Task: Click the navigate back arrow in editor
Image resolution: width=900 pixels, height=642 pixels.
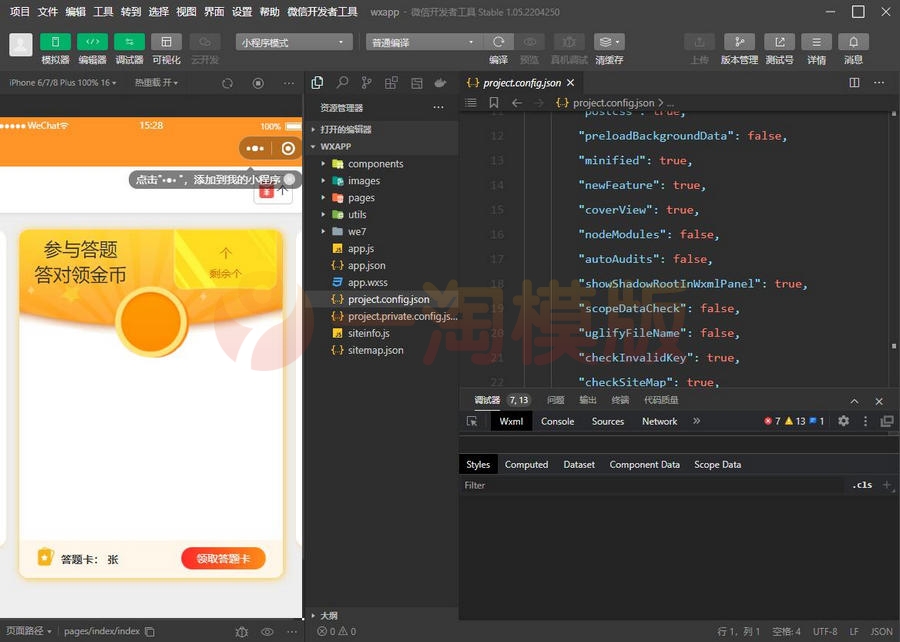Action: tap(517, 103)
